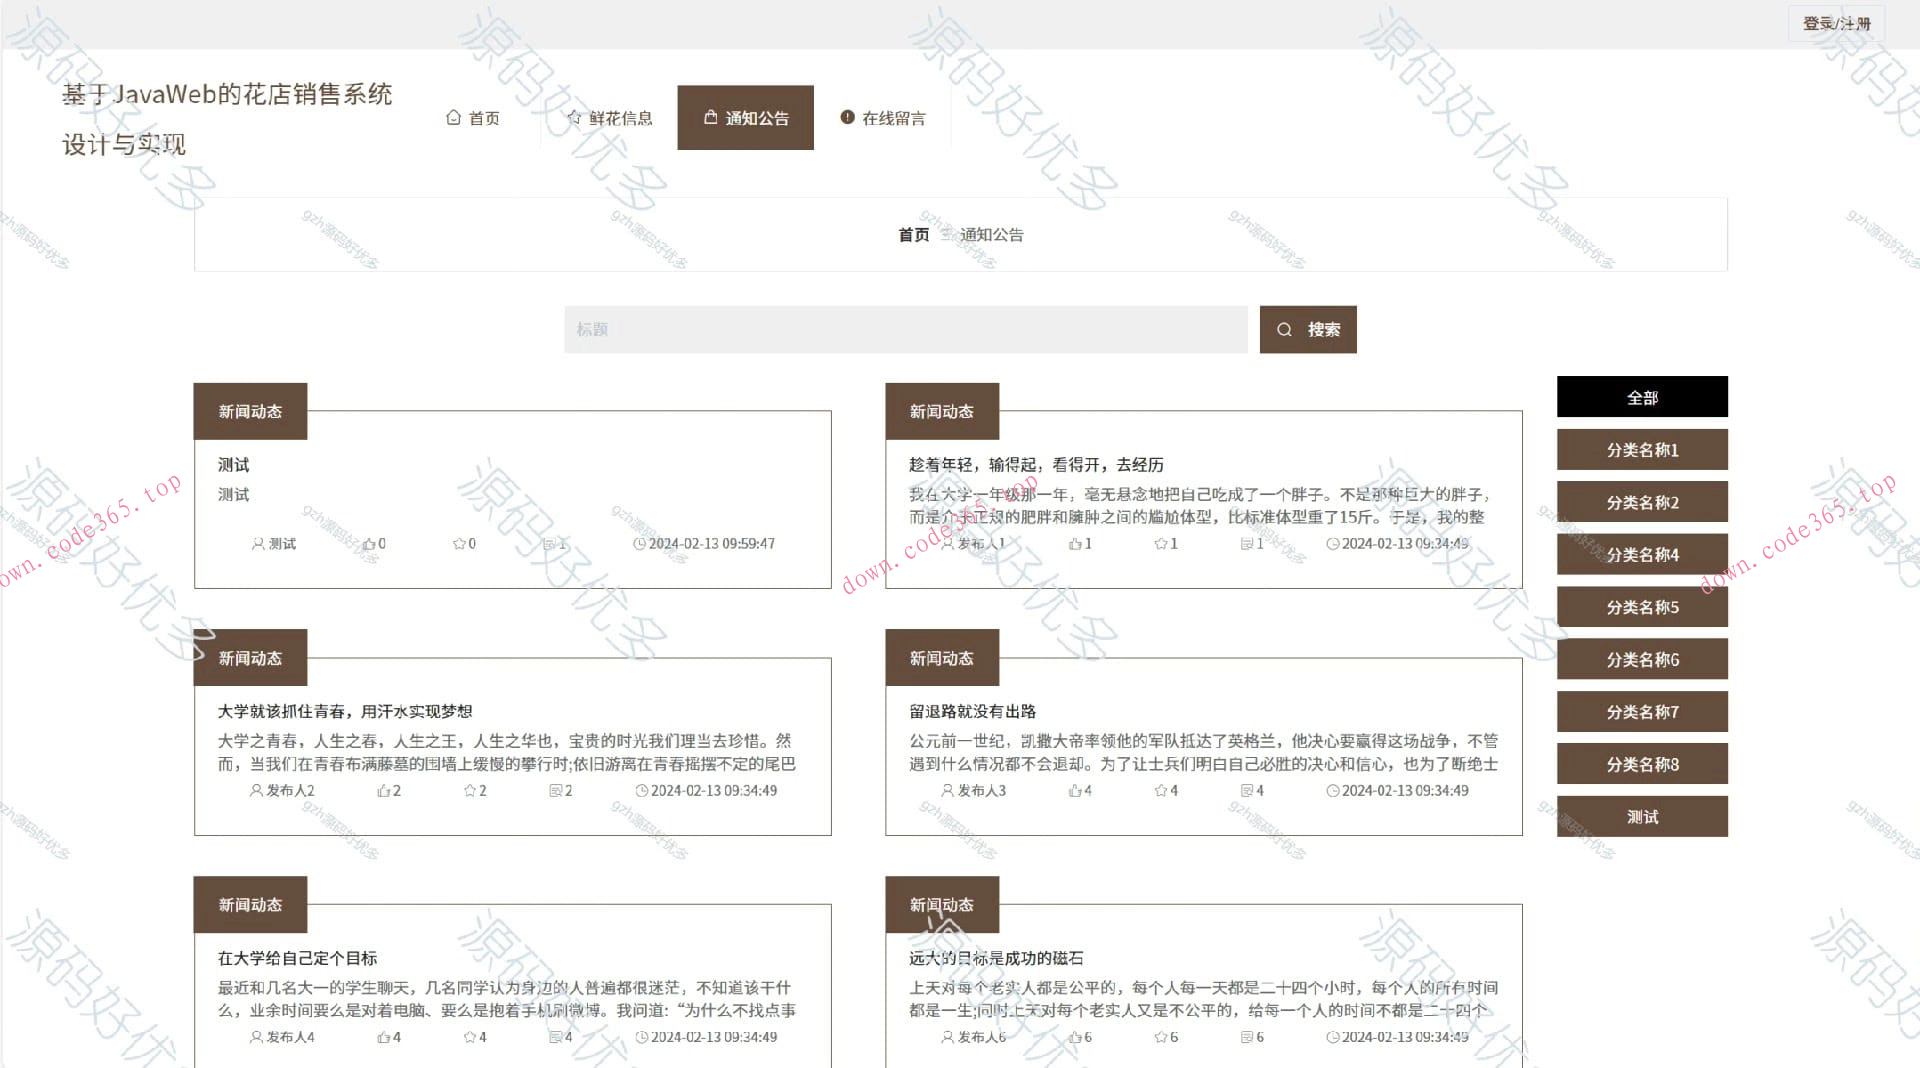
Task: Click the home icon beside 首页 nav item
Action: click(x=453, y=117)
